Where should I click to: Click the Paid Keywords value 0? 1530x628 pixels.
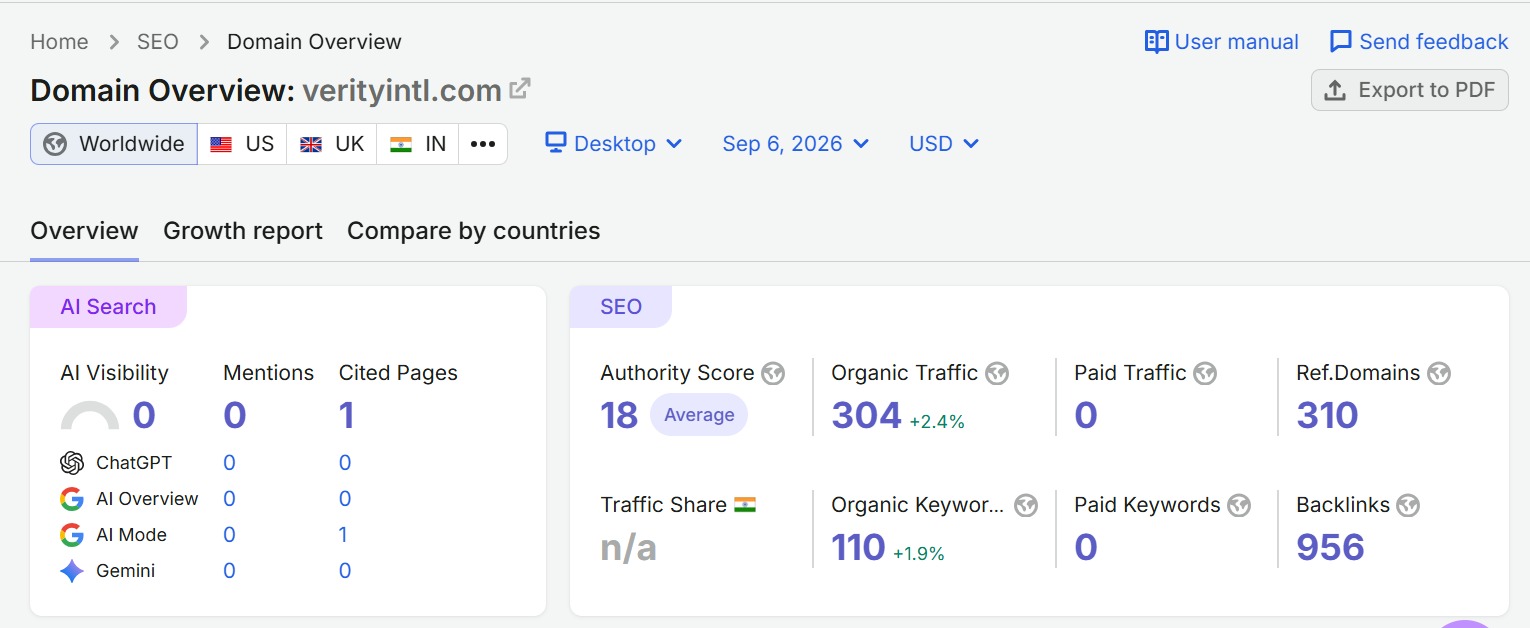pos(1086,547)
